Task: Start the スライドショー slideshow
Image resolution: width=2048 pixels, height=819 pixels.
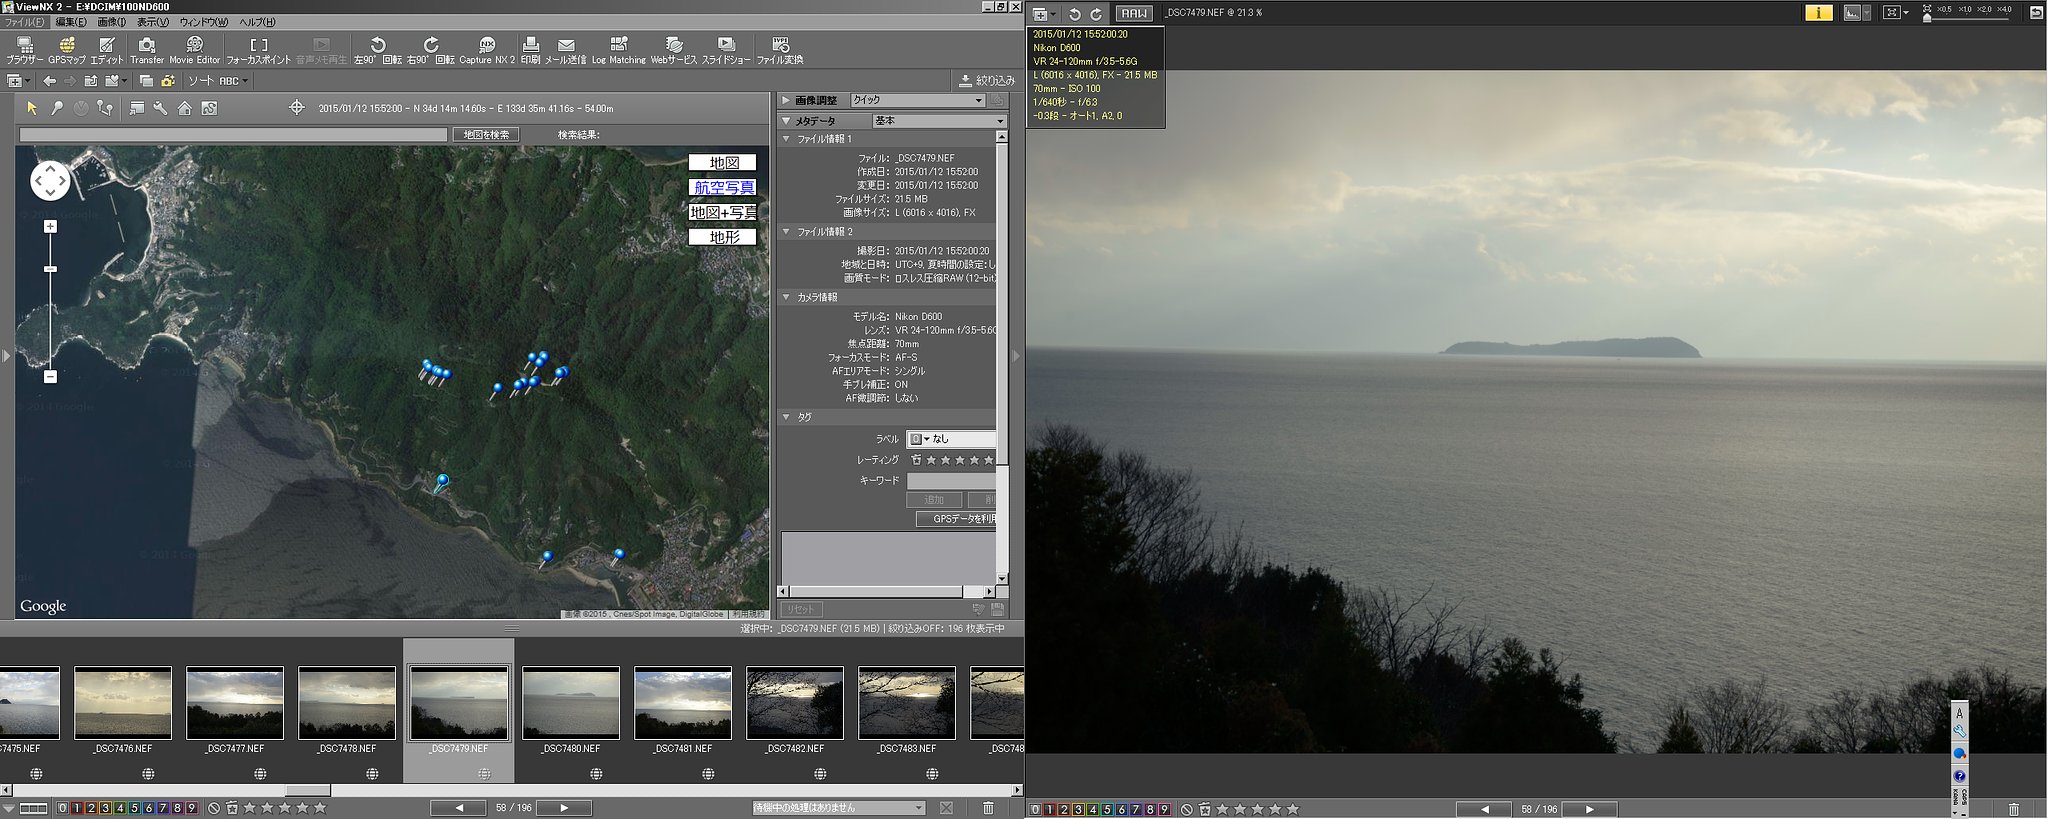Action: coord(726,50)
